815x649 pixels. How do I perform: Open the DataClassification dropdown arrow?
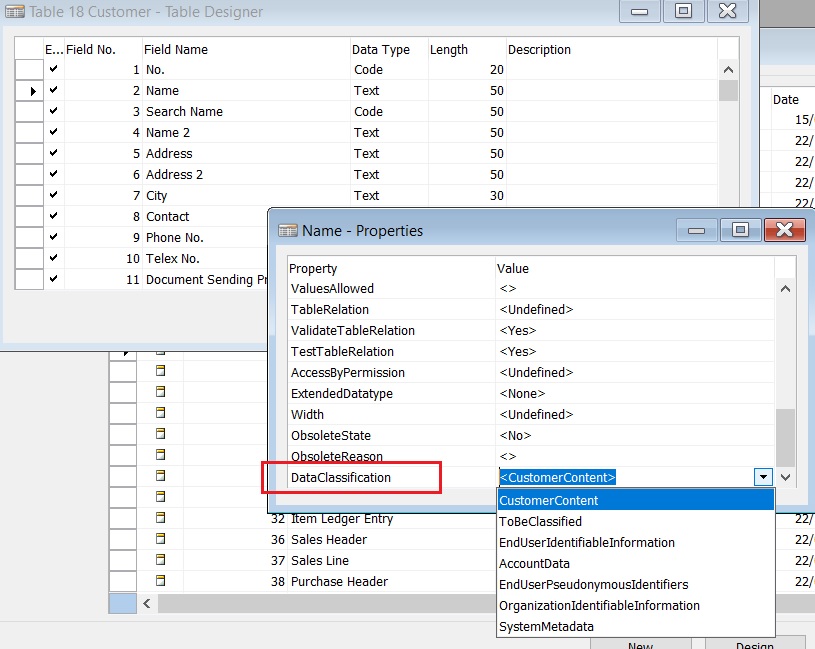(x=763, y=478)
